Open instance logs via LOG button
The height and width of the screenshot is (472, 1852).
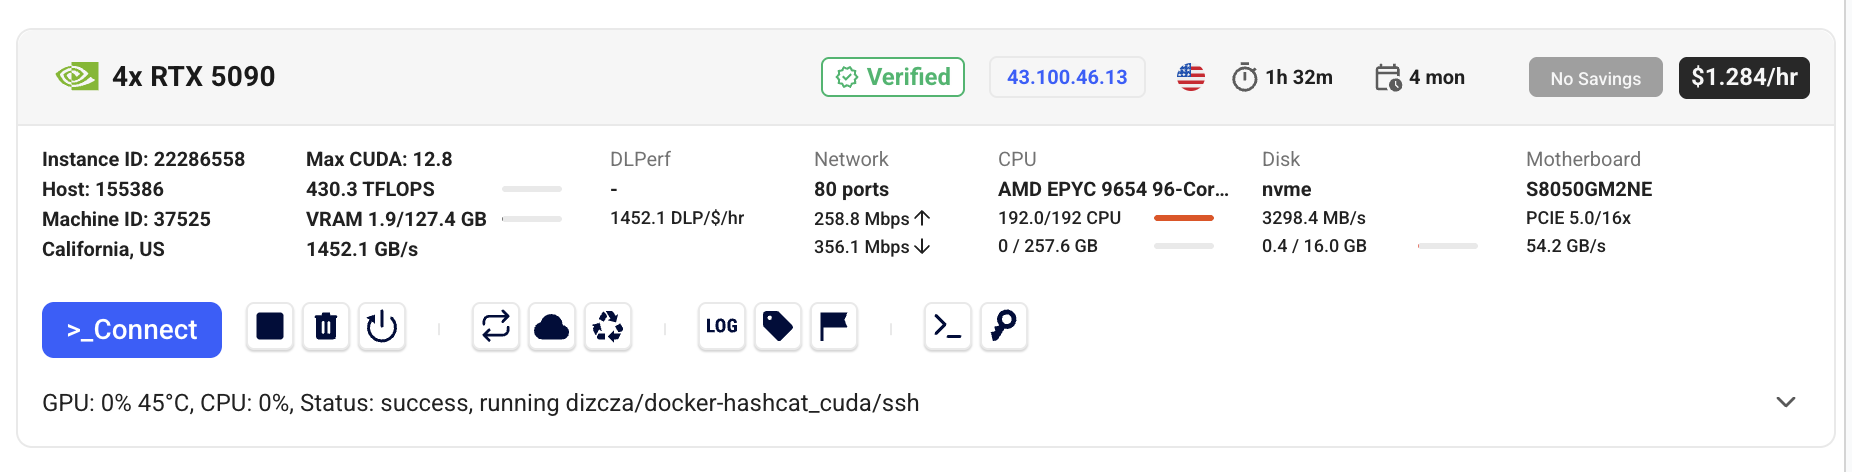[x=722, y=327]
